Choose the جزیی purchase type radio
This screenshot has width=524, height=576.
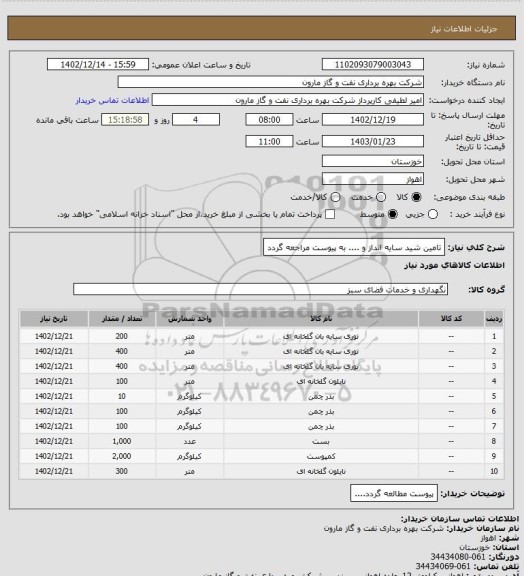tap(433, 214)
